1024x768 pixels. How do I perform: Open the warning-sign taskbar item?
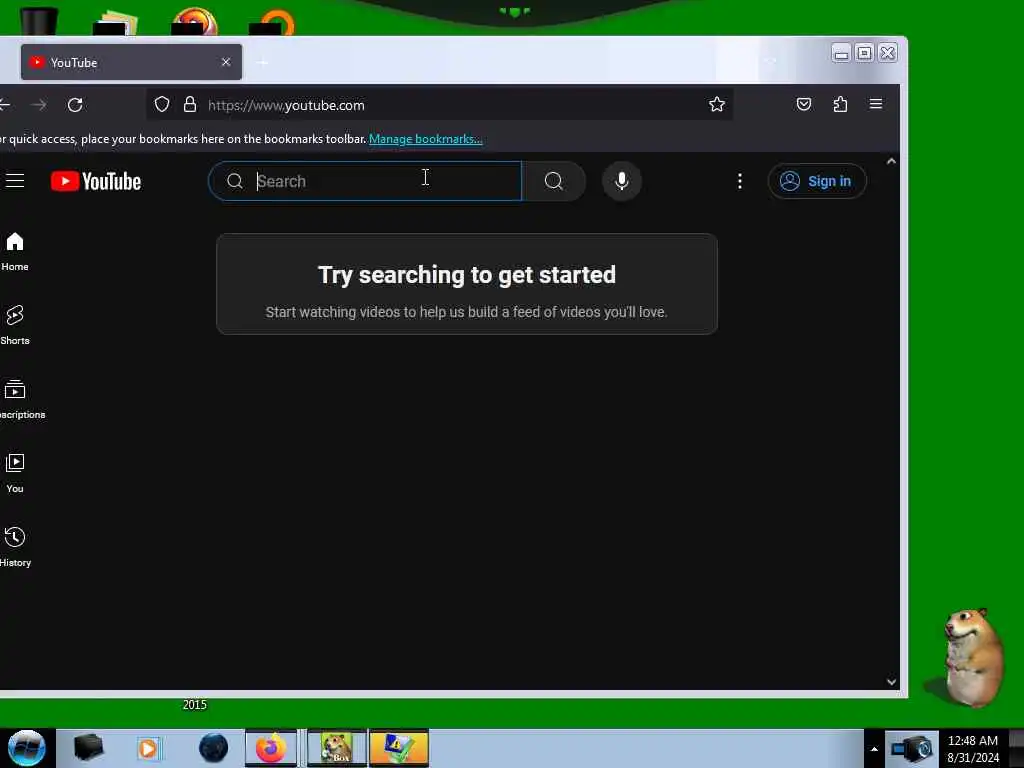click(398, 748)
